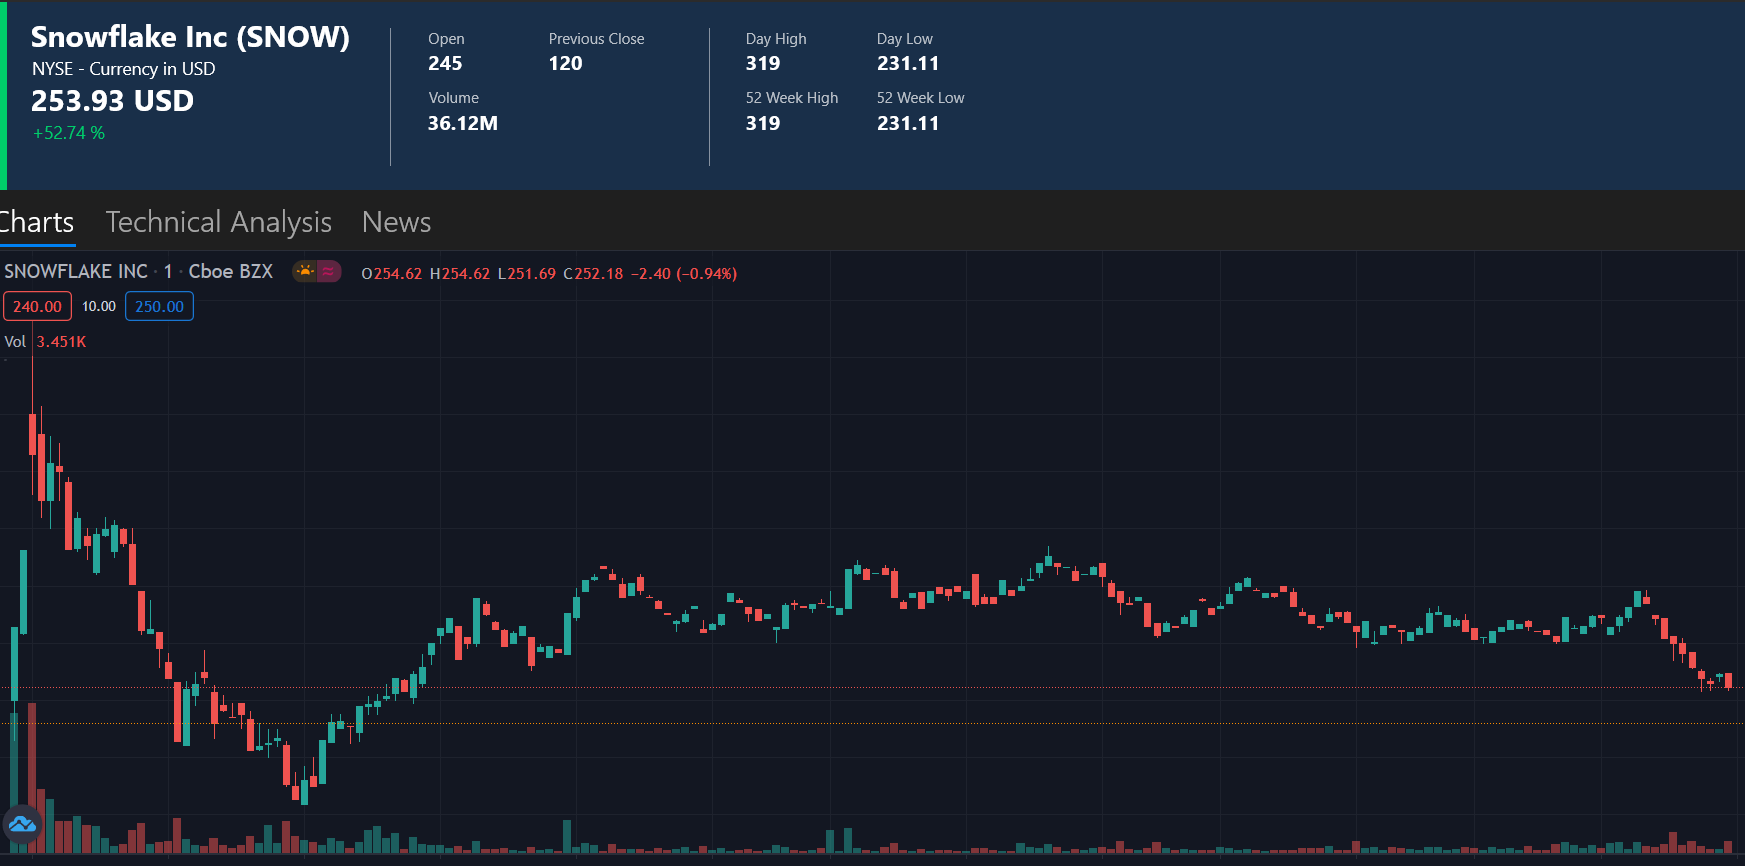Click the SNOWFLAKE INC symbol title
This screenshot has height=866, width=1745.
pyautogui.click(x=76, y=272)
